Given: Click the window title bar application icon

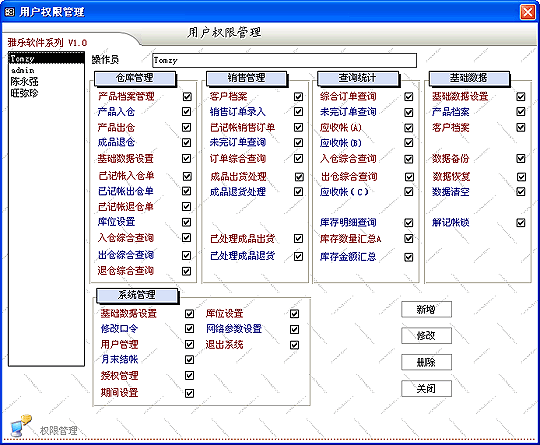Looking at the screenshot, I should (x=10, y=12).
